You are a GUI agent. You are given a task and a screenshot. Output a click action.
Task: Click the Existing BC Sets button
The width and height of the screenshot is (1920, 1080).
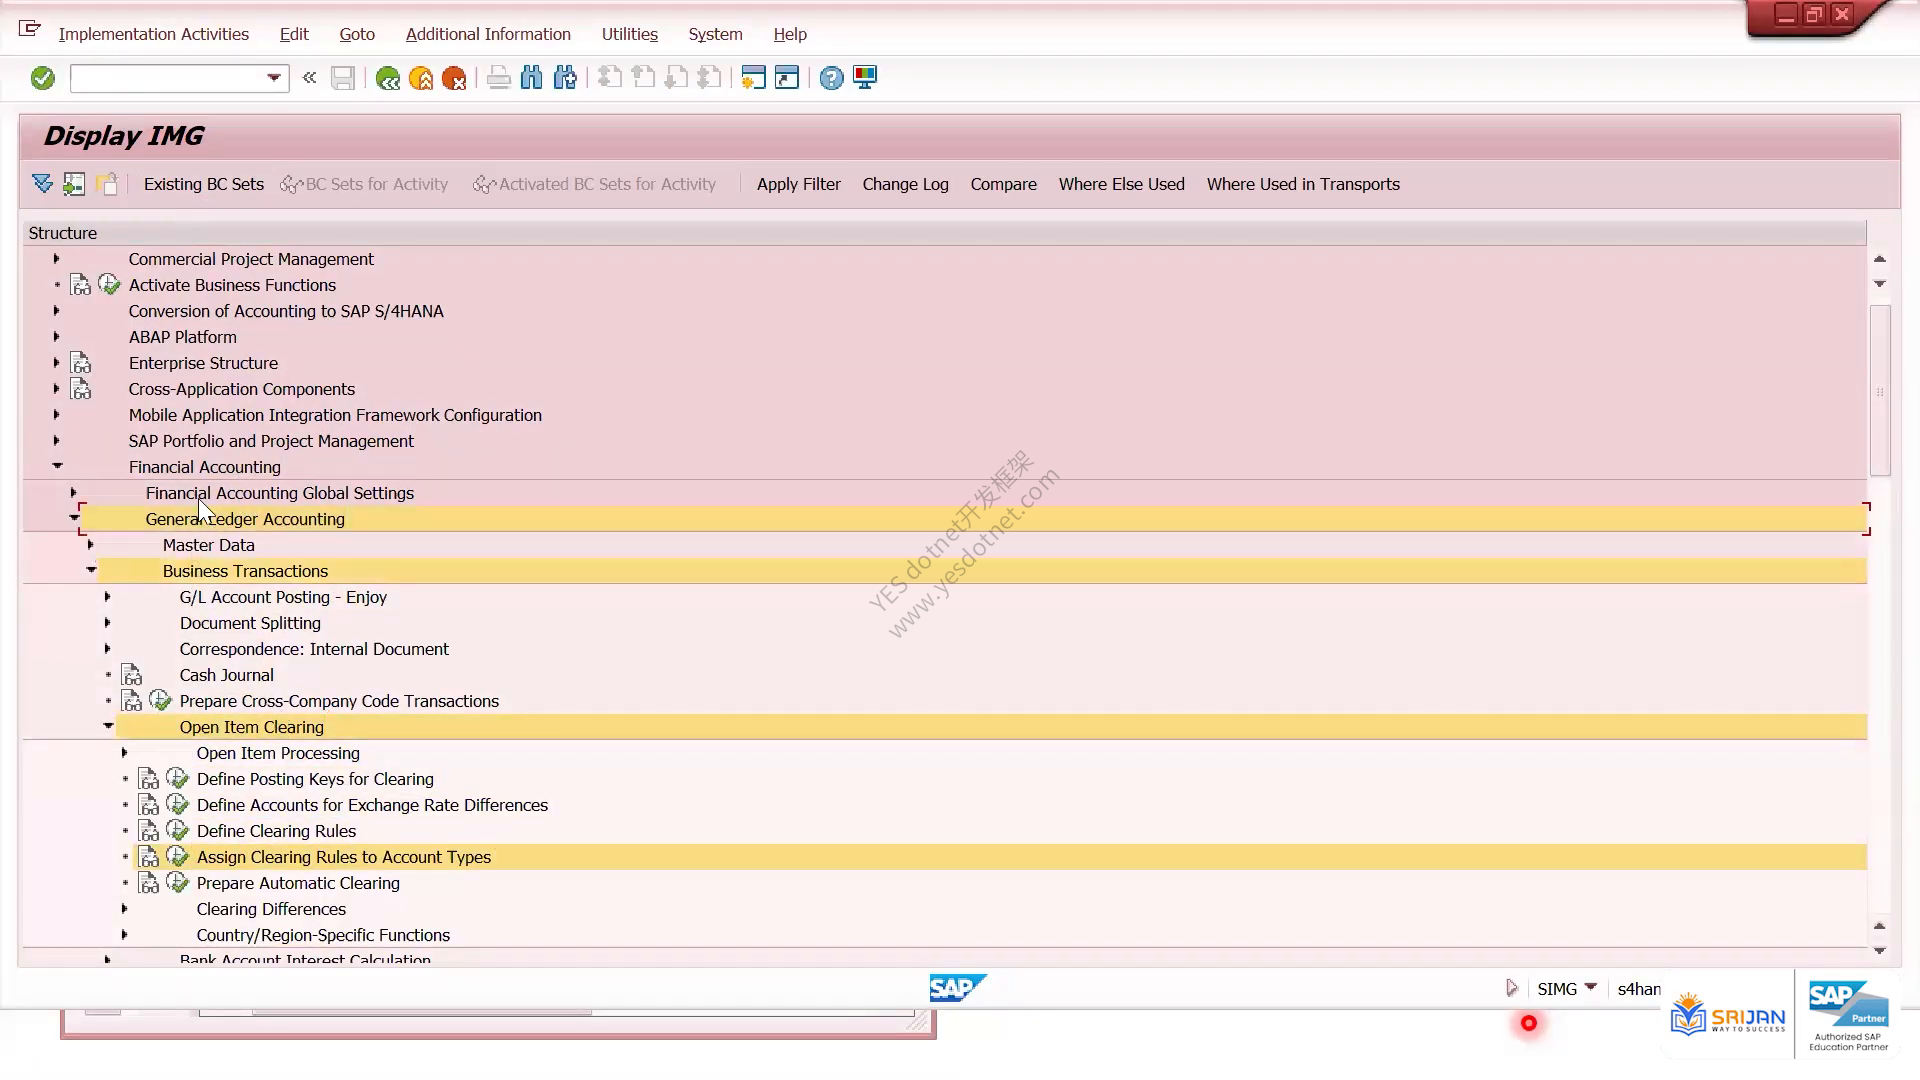pyautogui.click(x=204, y=184)
